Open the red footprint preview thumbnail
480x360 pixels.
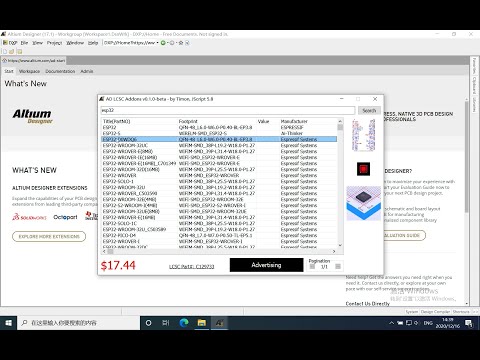363,169
